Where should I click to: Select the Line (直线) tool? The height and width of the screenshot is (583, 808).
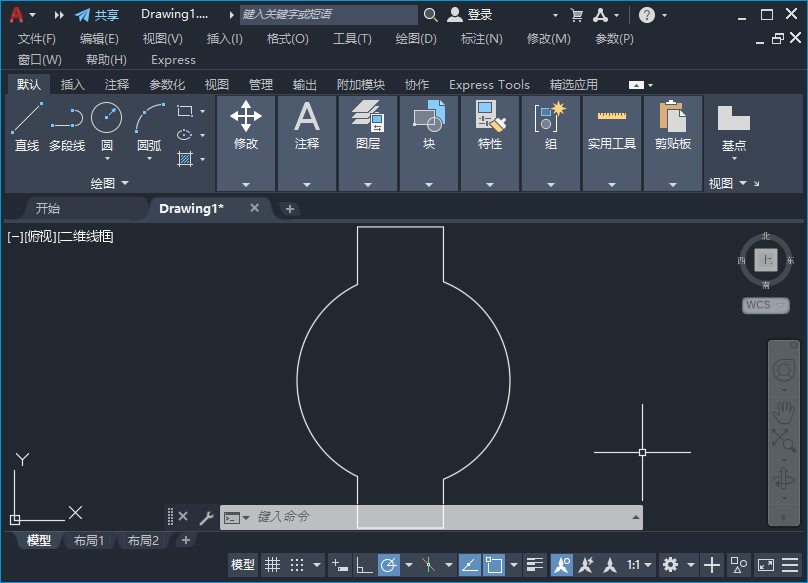tap(27, 127)
